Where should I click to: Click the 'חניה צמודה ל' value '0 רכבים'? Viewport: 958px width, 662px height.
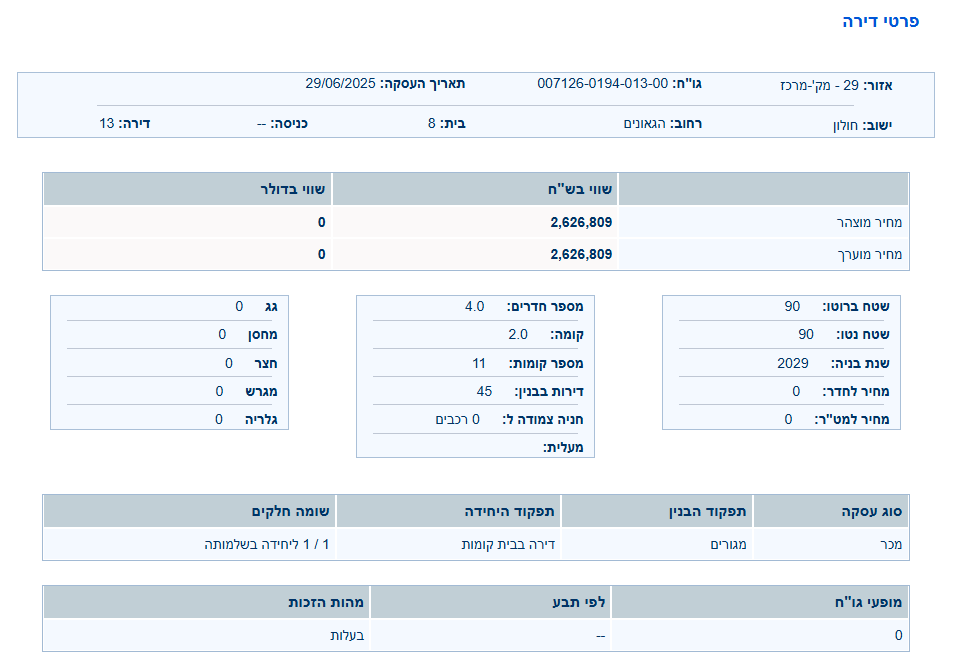click(457, 420)
